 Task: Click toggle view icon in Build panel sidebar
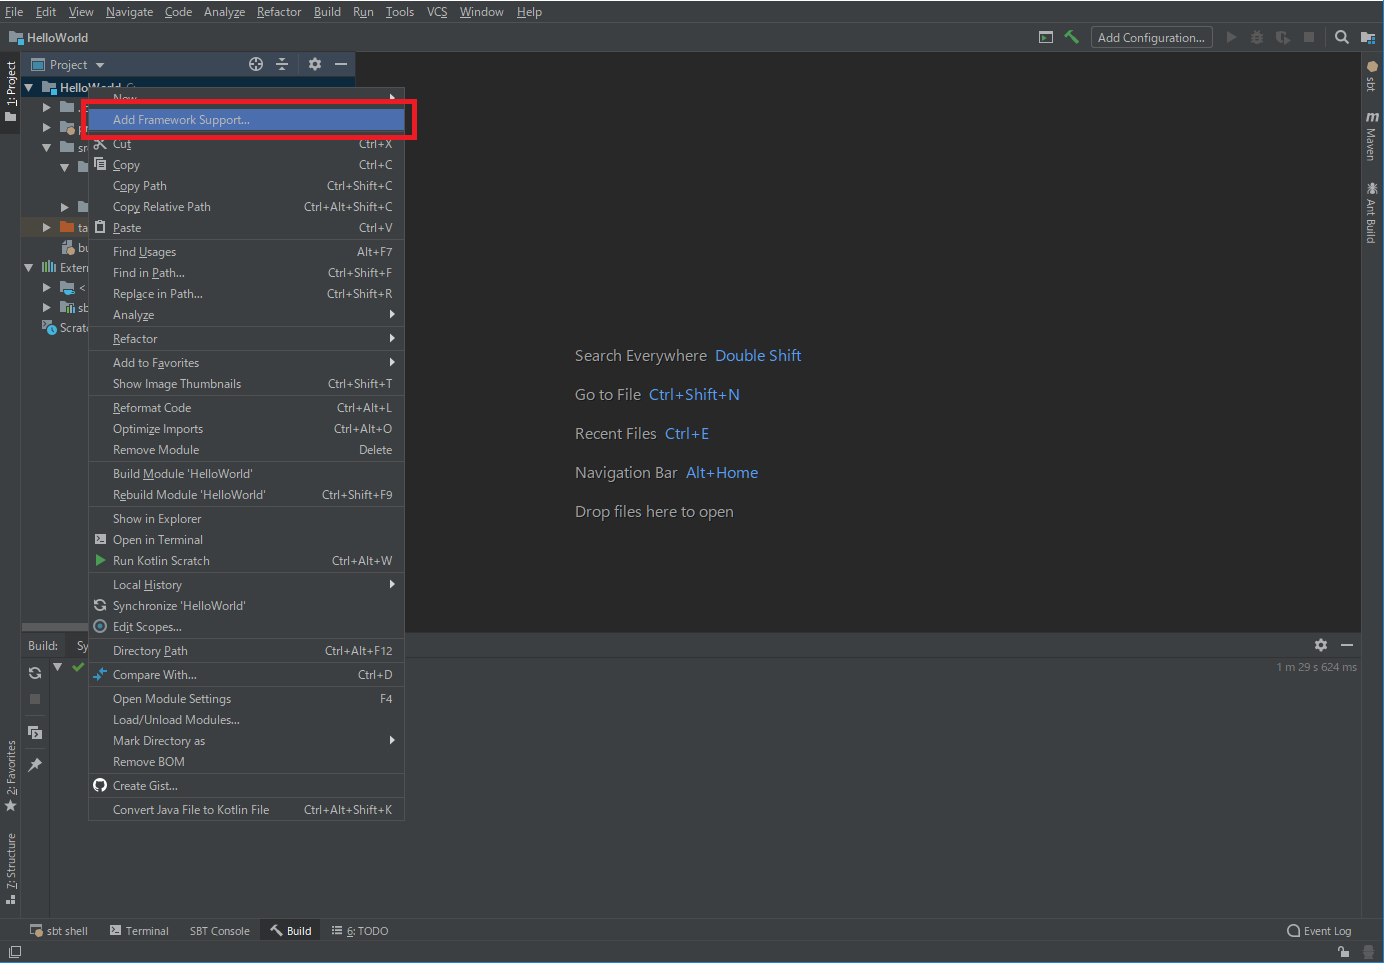click(35, 732)
